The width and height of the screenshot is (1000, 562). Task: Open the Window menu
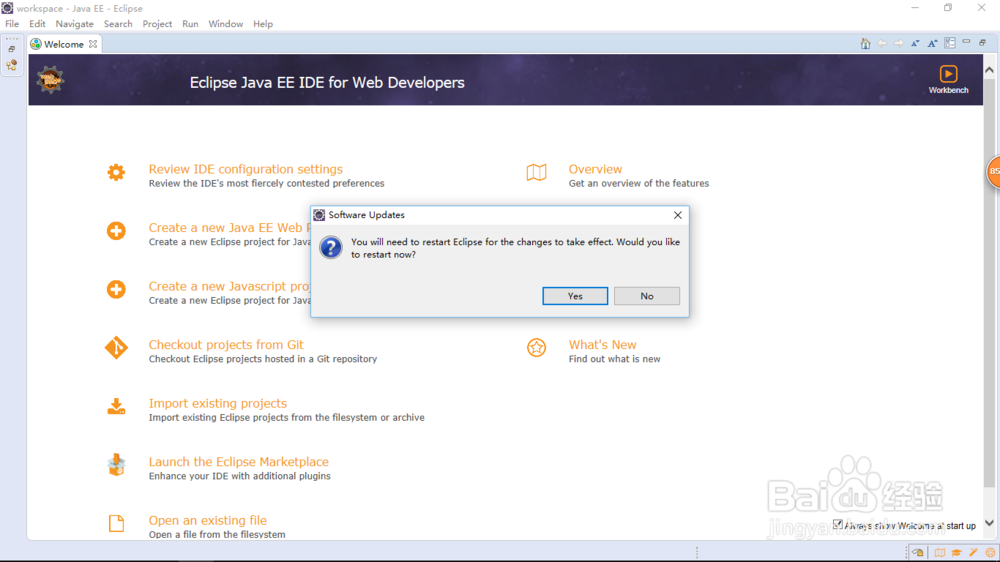pyautogui.click(x=226, y=24)
